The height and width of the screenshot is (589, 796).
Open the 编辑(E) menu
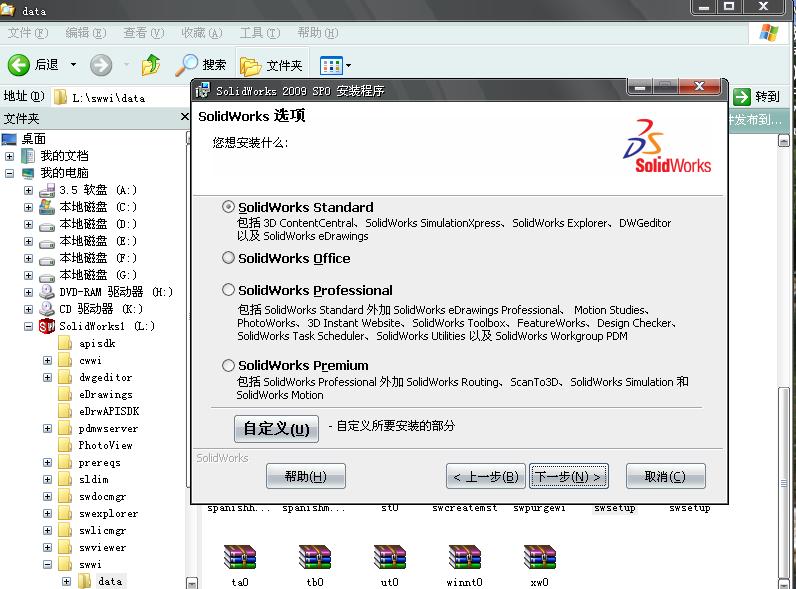coord(86,33)
